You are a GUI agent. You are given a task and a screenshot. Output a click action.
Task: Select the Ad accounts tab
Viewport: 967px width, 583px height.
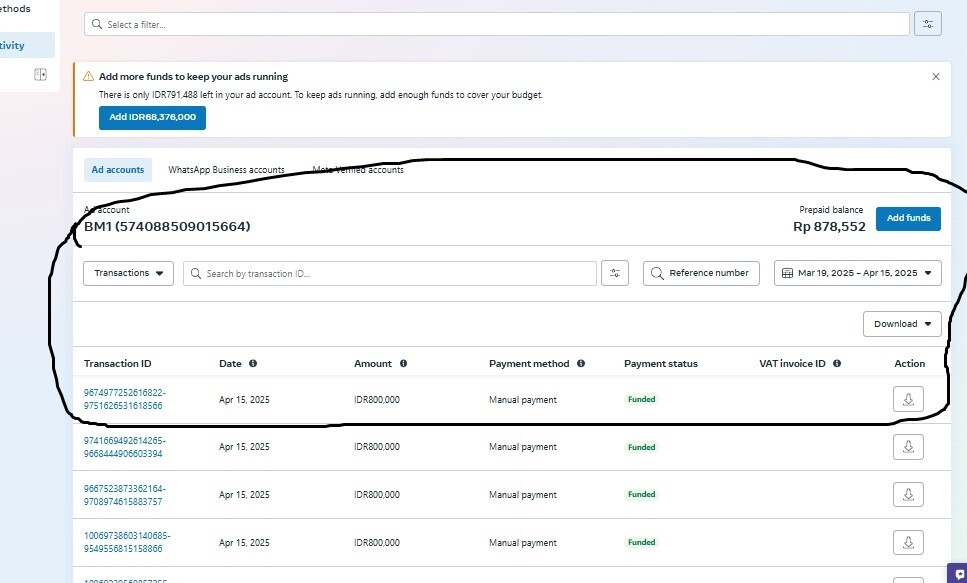118,170
